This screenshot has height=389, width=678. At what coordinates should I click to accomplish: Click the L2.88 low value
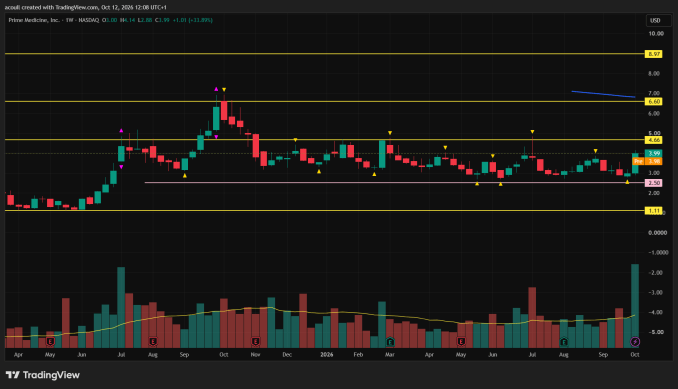145,20
